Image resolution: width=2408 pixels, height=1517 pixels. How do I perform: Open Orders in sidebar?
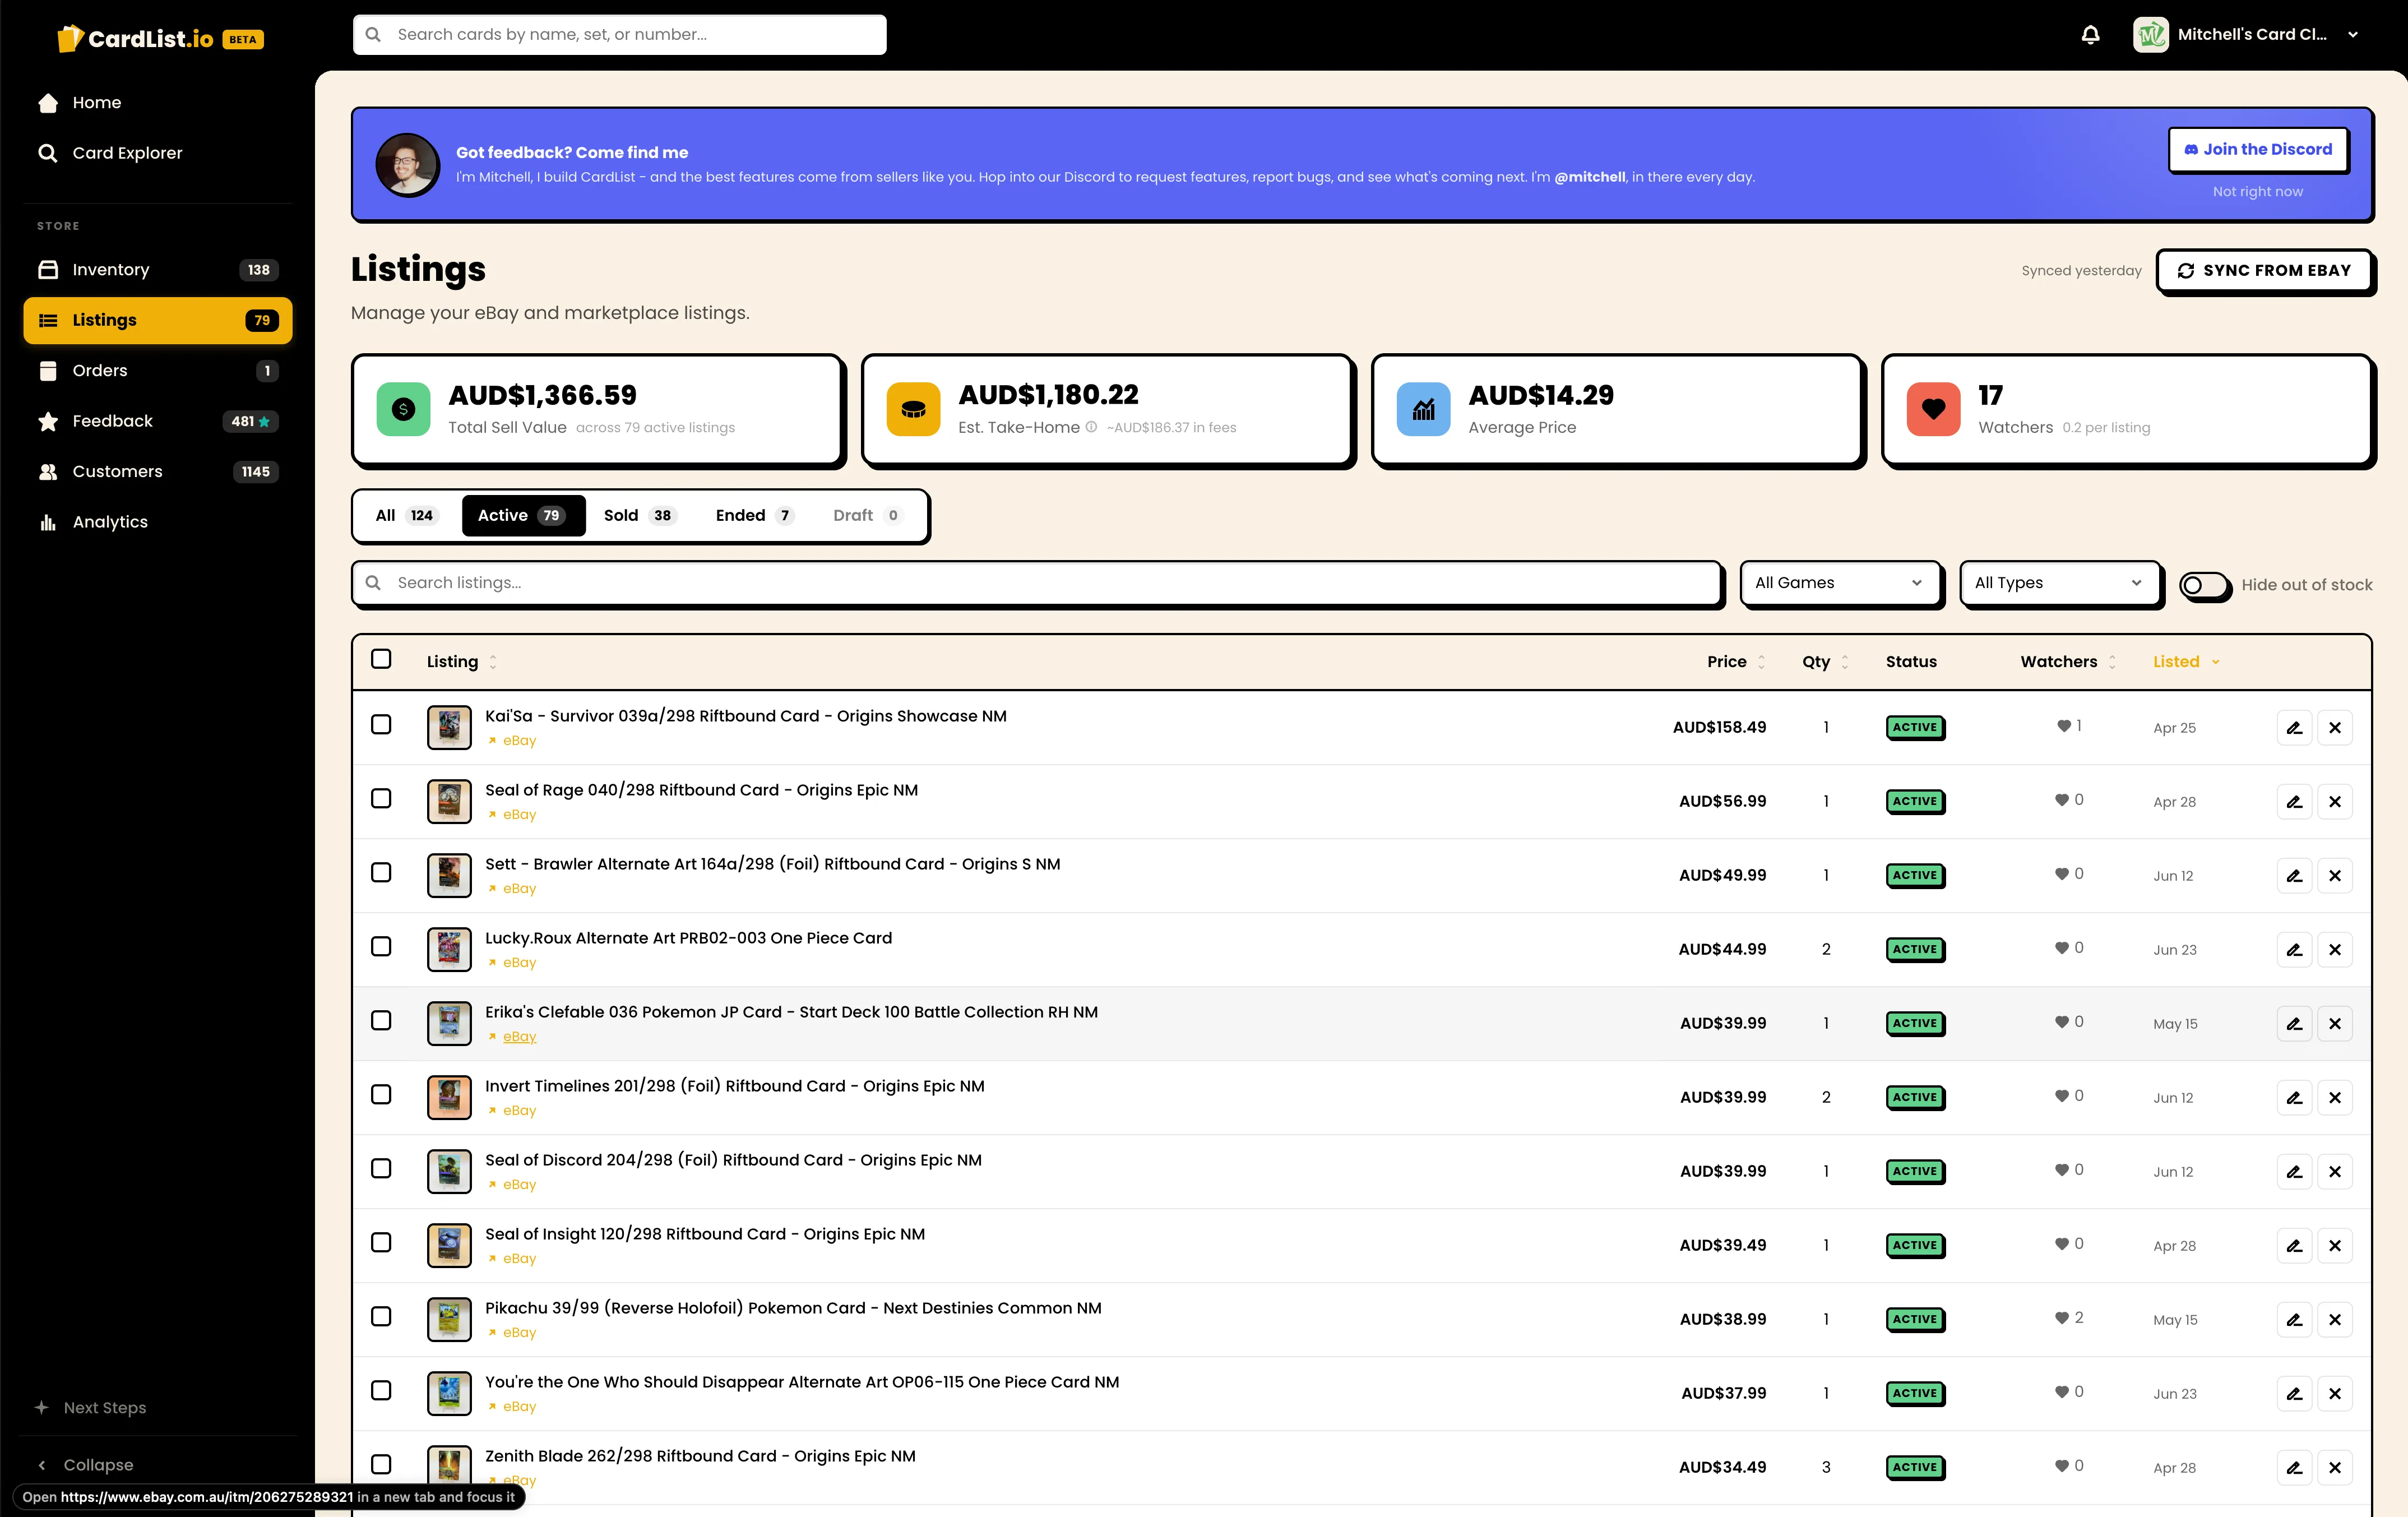click(x=158, y=371)
